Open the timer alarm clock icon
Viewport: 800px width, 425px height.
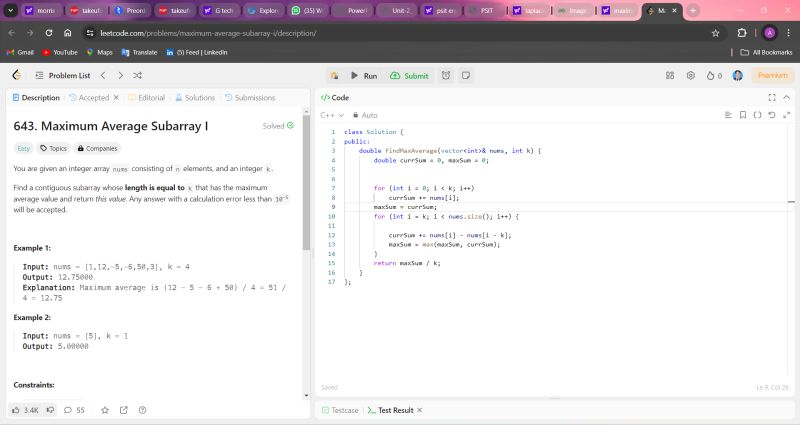pyautogui.click(x=445, y=75)
